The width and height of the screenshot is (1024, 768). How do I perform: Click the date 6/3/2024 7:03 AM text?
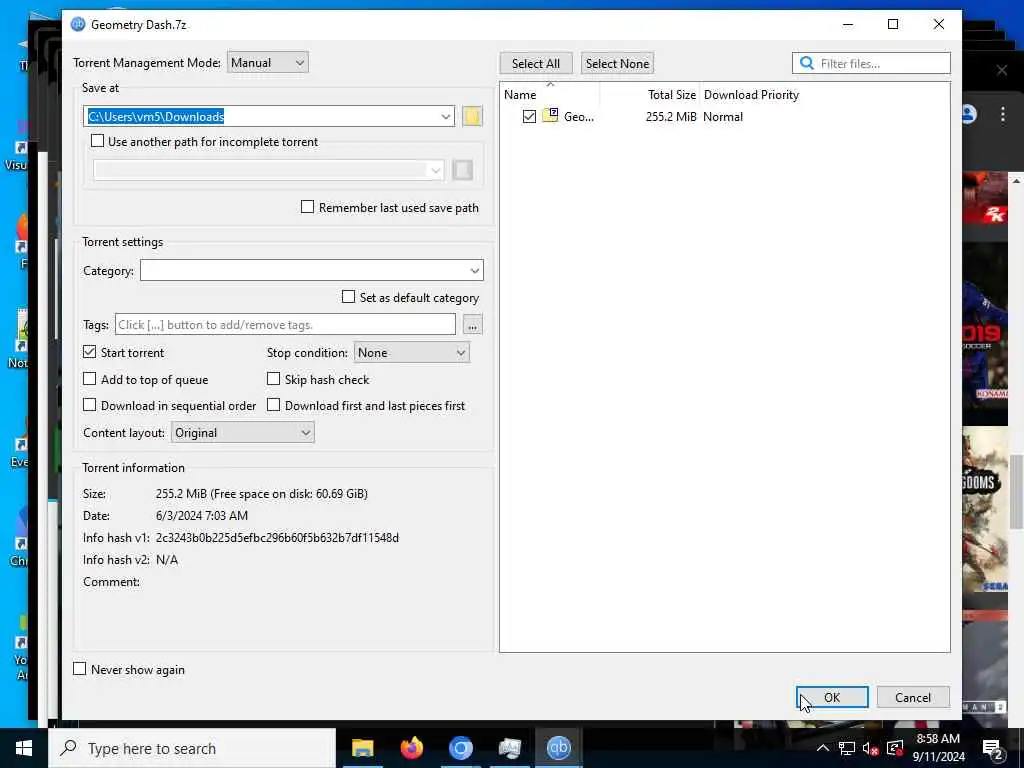[202, 515]
